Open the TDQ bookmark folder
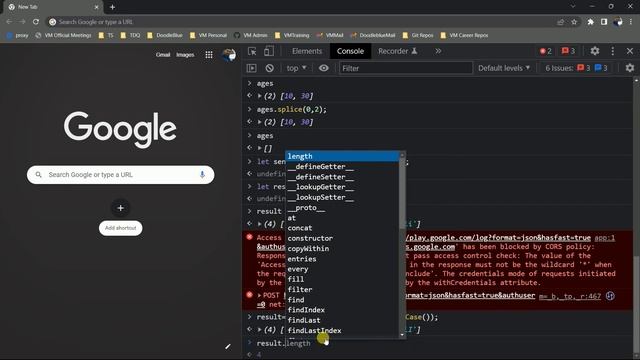This screenshot has height=360, width=640. point(130,36)
